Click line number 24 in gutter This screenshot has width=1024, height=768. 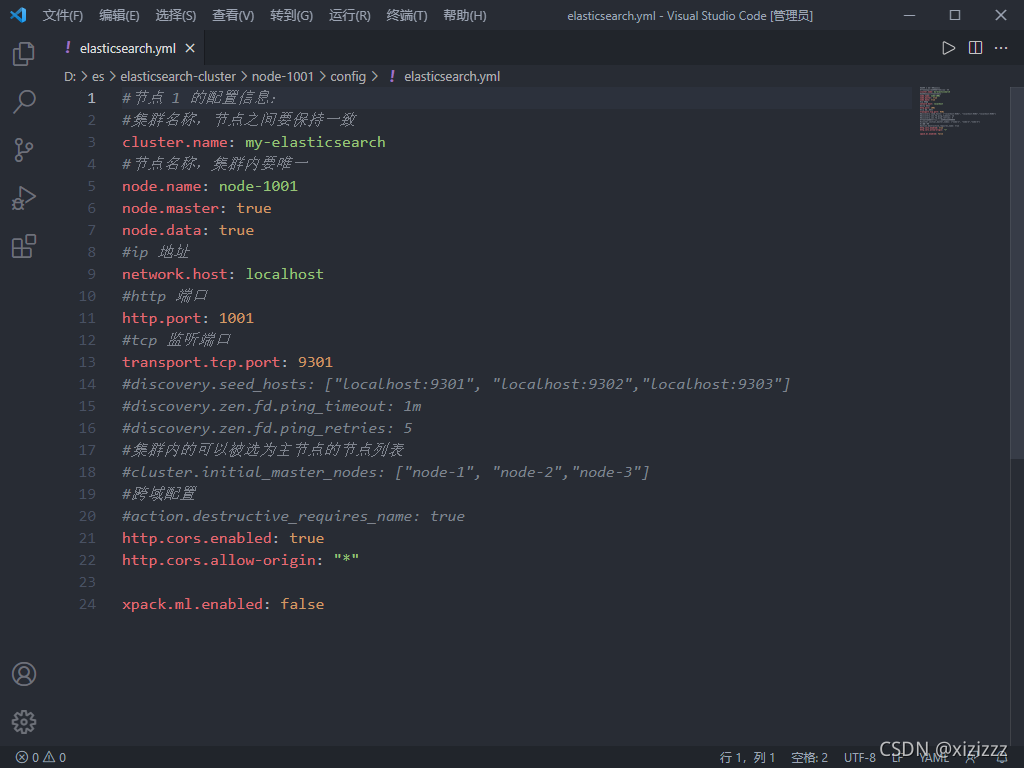[x=87, y=604]
